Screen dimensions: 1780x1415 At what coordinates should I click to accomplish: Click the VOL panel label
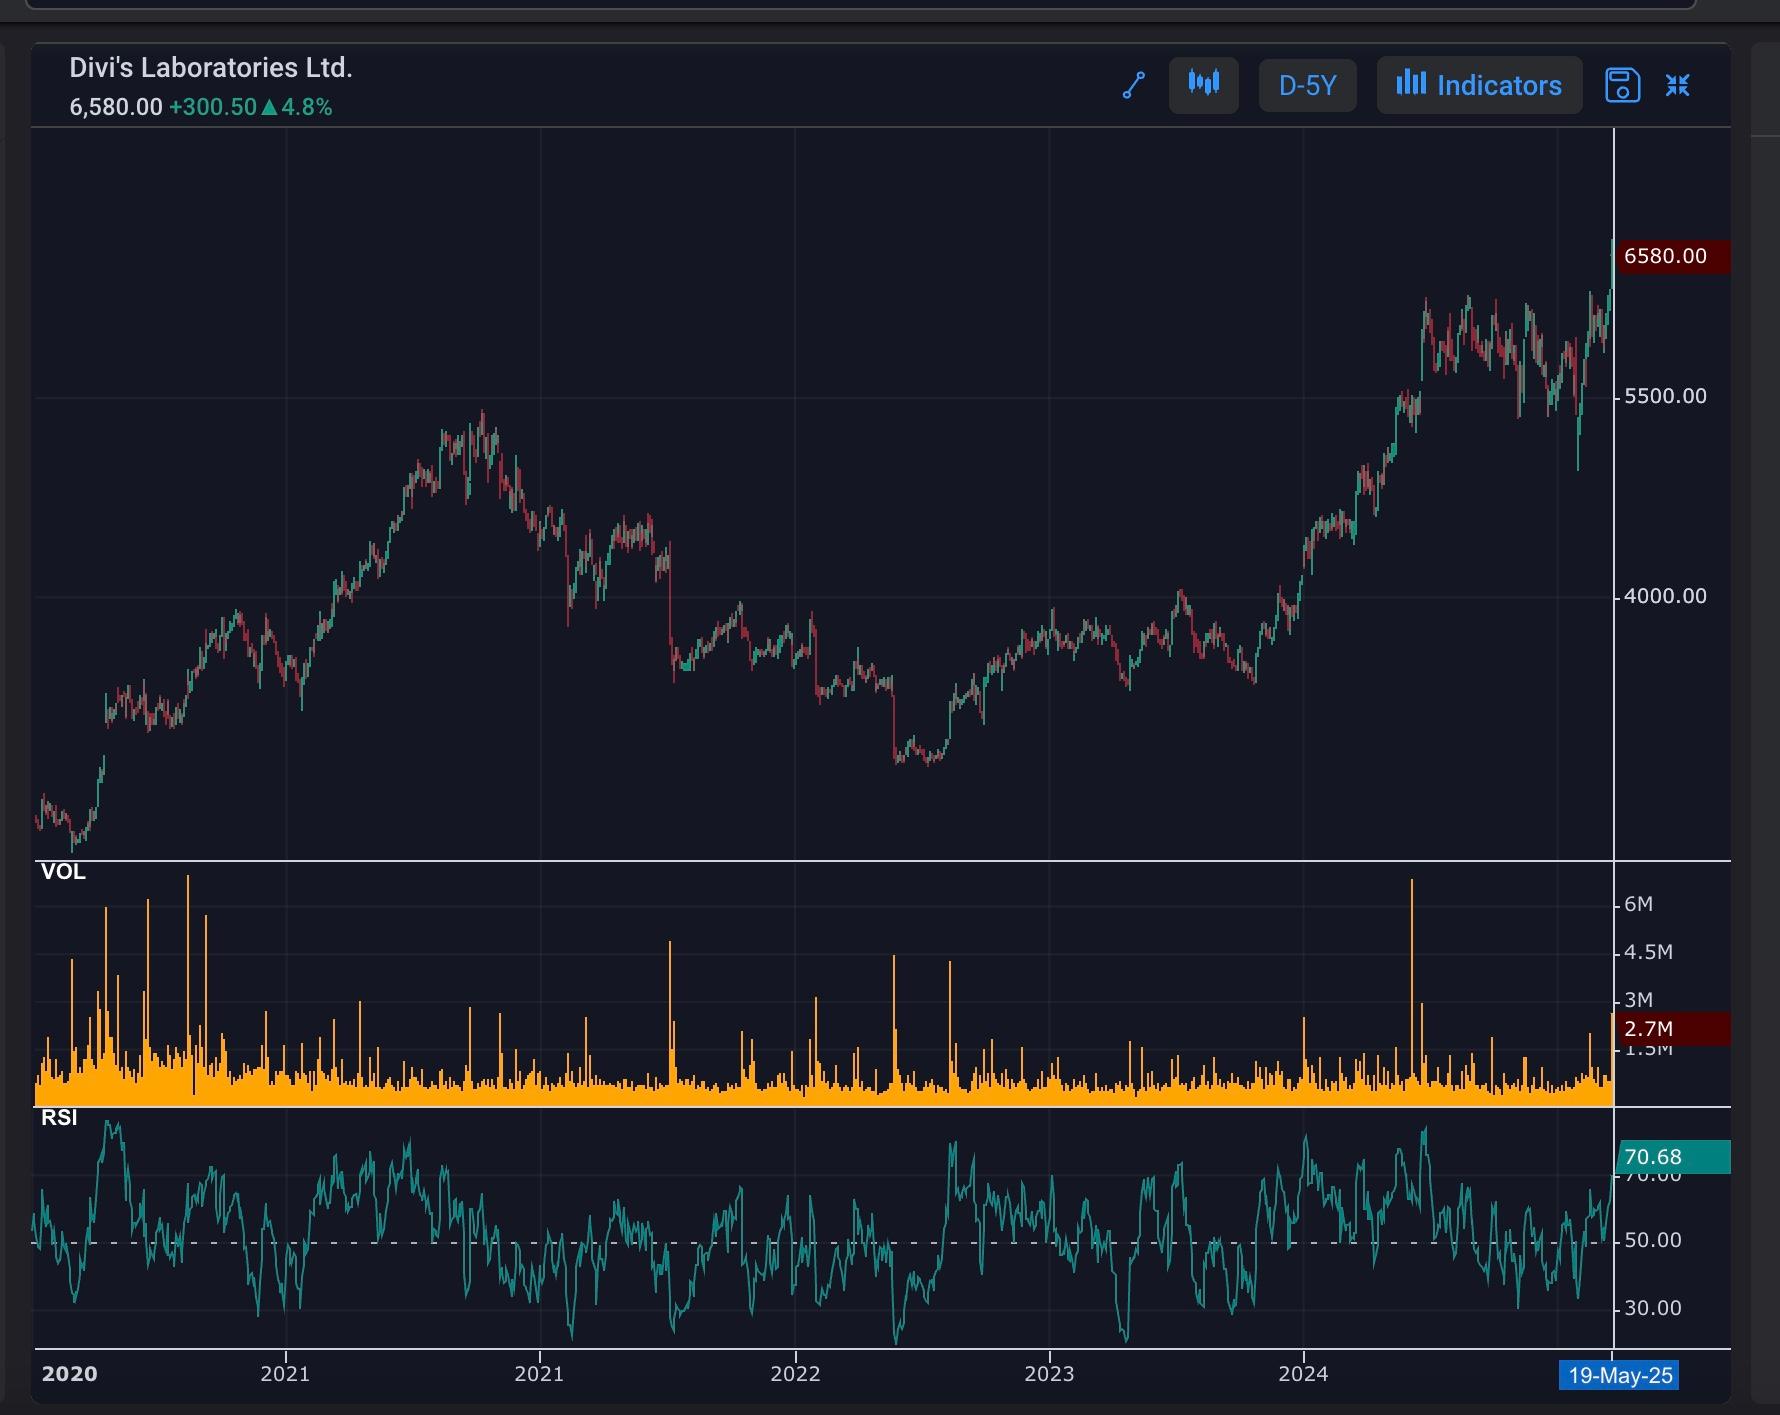pyautogui.click(x=63, y=872)
